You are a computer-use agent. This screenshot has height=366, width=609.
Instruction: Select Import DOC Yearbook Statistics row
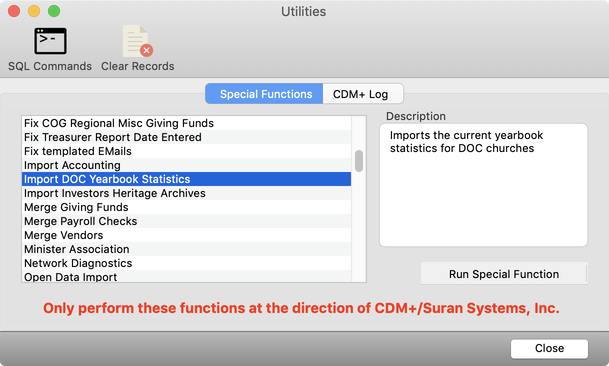pos(186,179)
